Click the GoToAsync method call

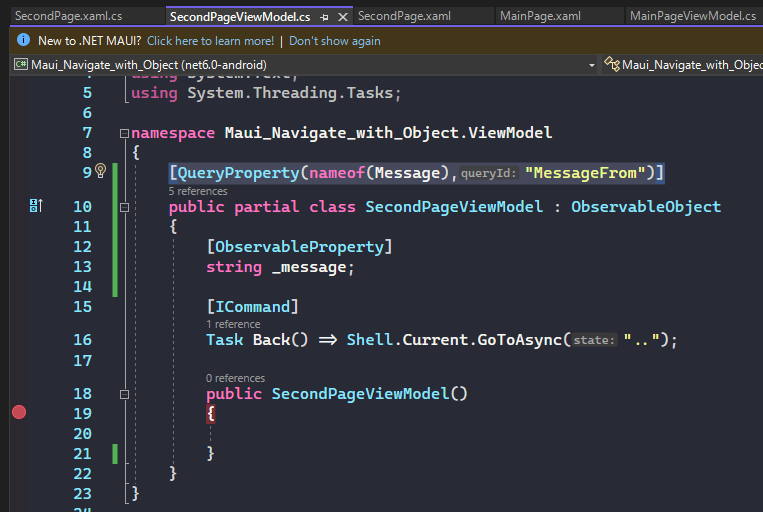(520, 339)
